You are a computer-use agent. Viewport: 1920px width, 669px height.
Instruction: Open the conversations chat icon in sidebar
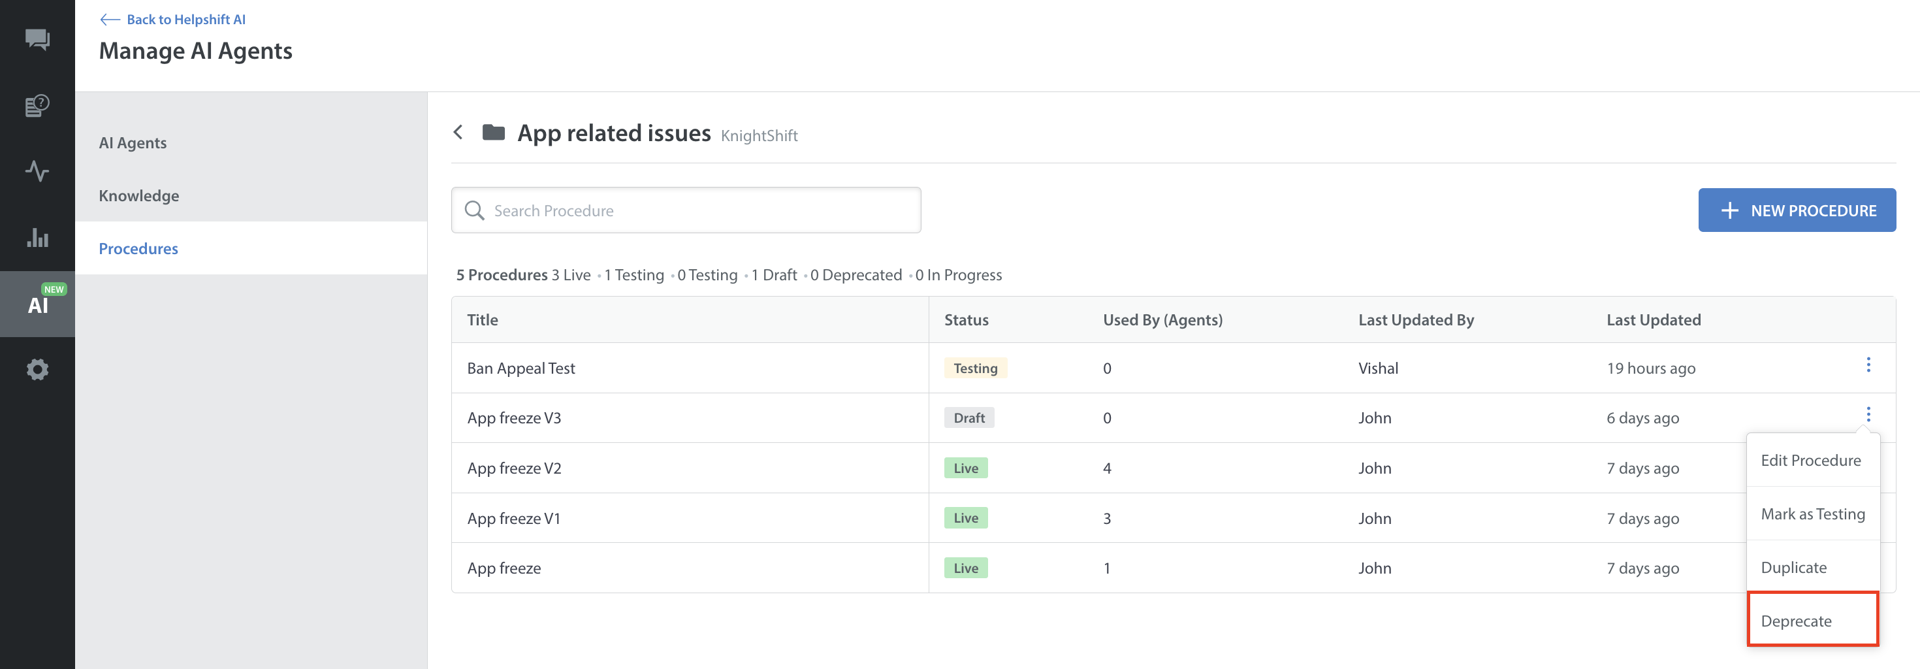37,39
